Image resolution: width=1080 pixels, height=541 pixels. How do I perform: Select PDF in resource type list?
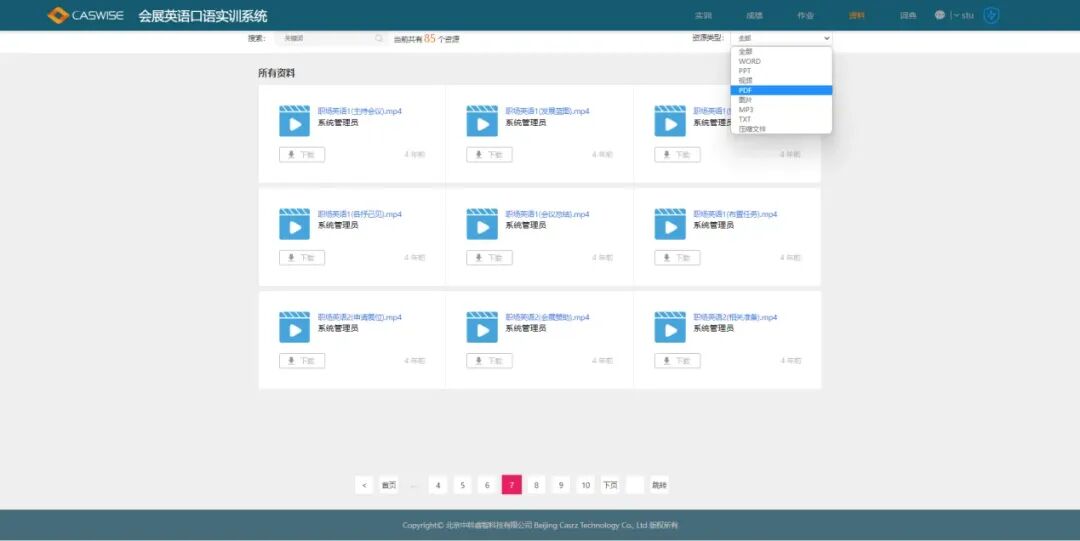point(746,90)
